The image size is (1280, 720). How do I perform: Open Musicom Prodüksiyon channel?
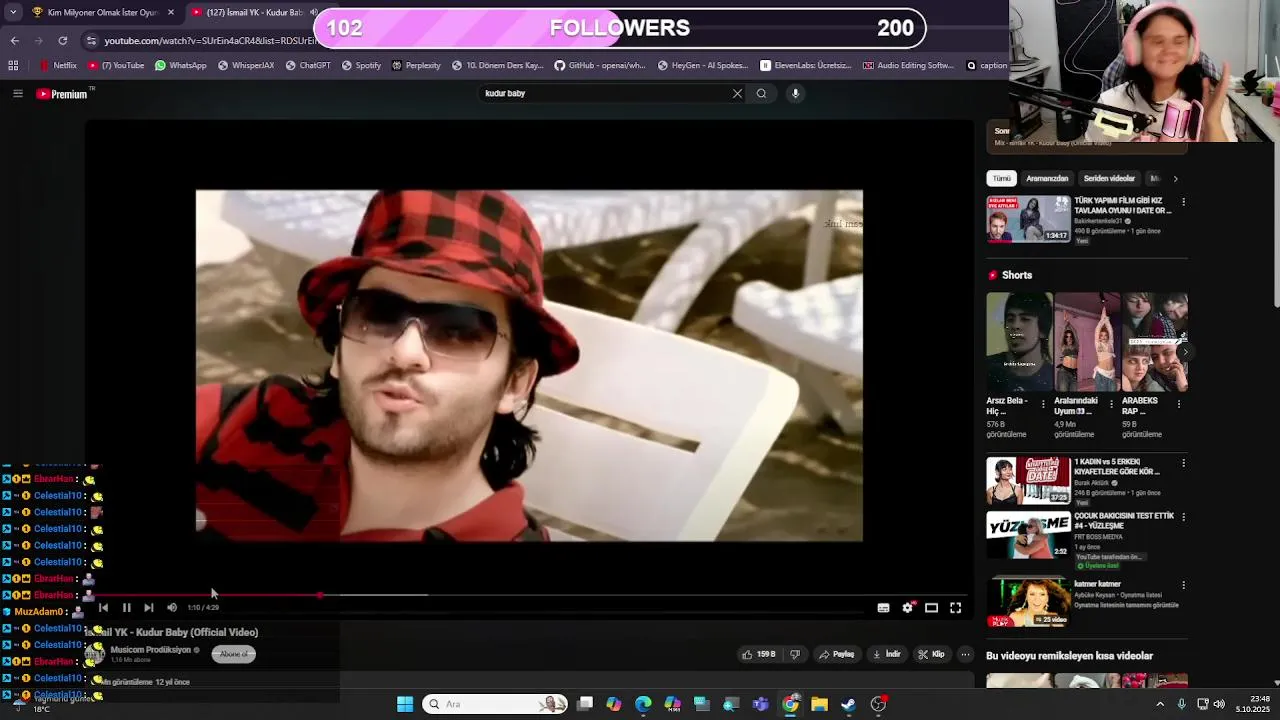pyautogui.click(x=150, y=650)
